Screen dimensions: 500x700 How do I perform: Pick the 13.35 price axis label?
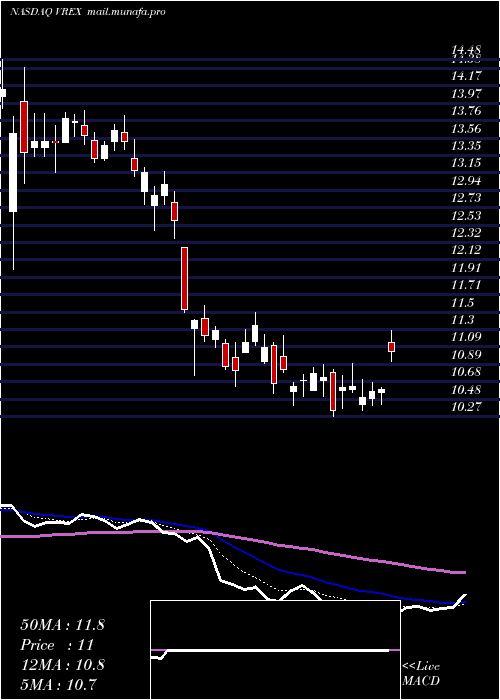pyautogui.click(x=466, y=146)
